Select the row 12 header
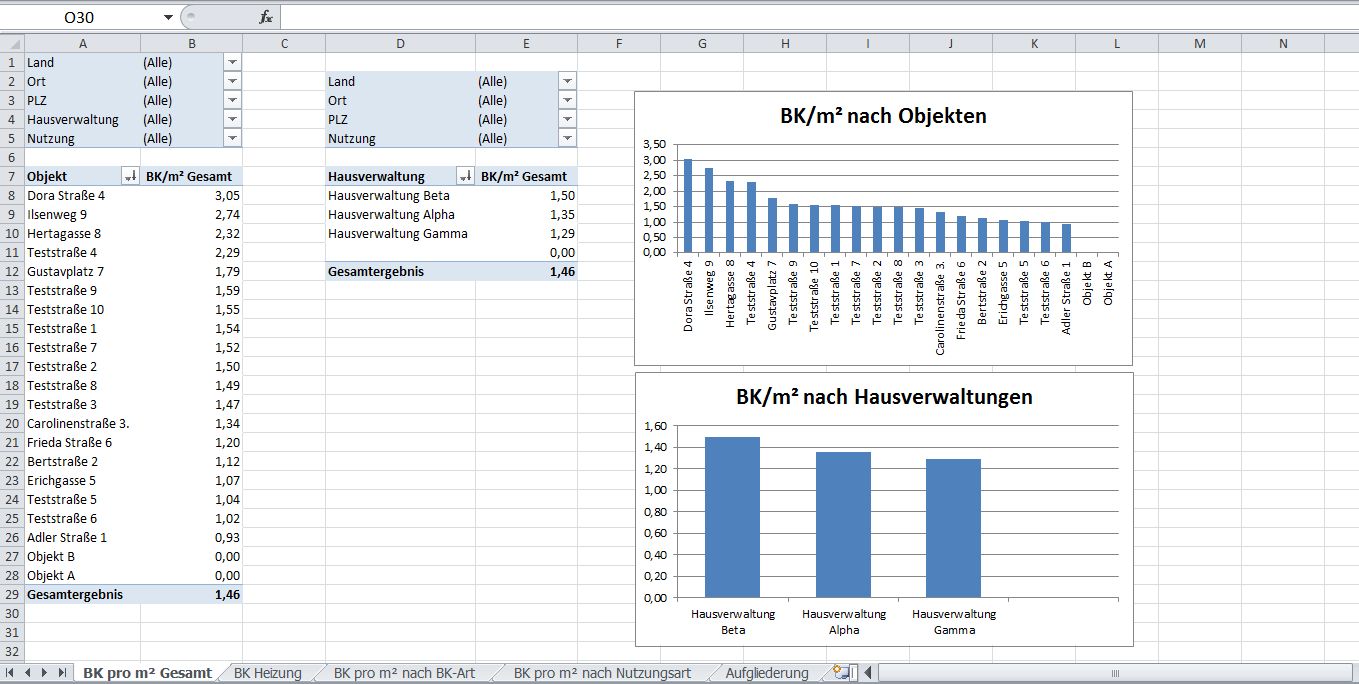Screen dimensions: 1359x684 pyautogui.click(x=12, y=271)
